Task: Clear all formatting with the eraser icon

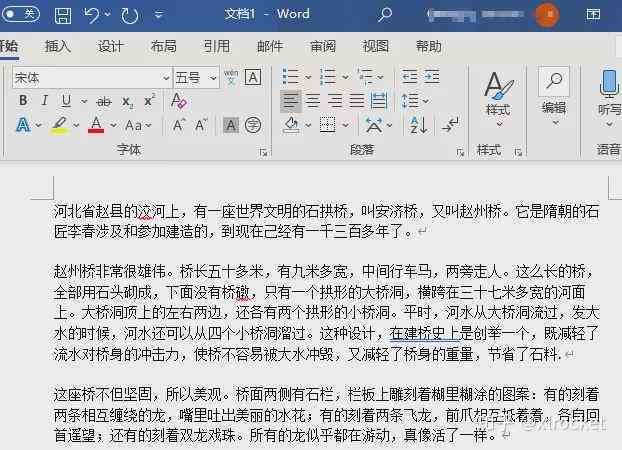Action: (x=179, y=101)
